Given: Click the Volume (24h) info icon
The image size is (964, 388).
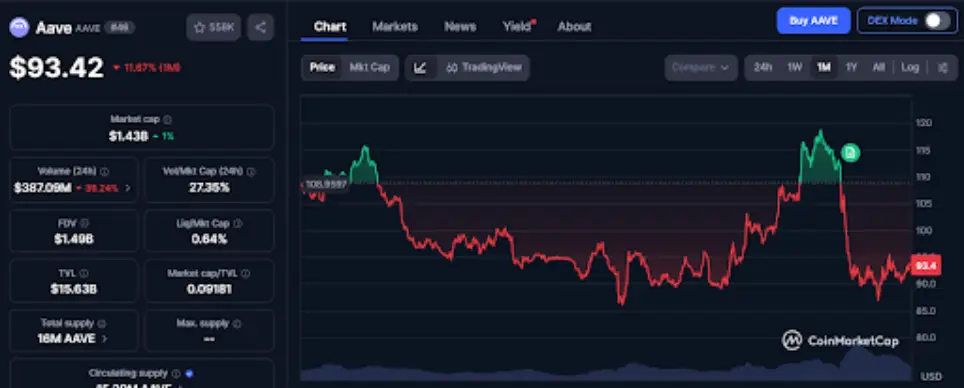Looking at the screenshot, I should pos(105,172).
